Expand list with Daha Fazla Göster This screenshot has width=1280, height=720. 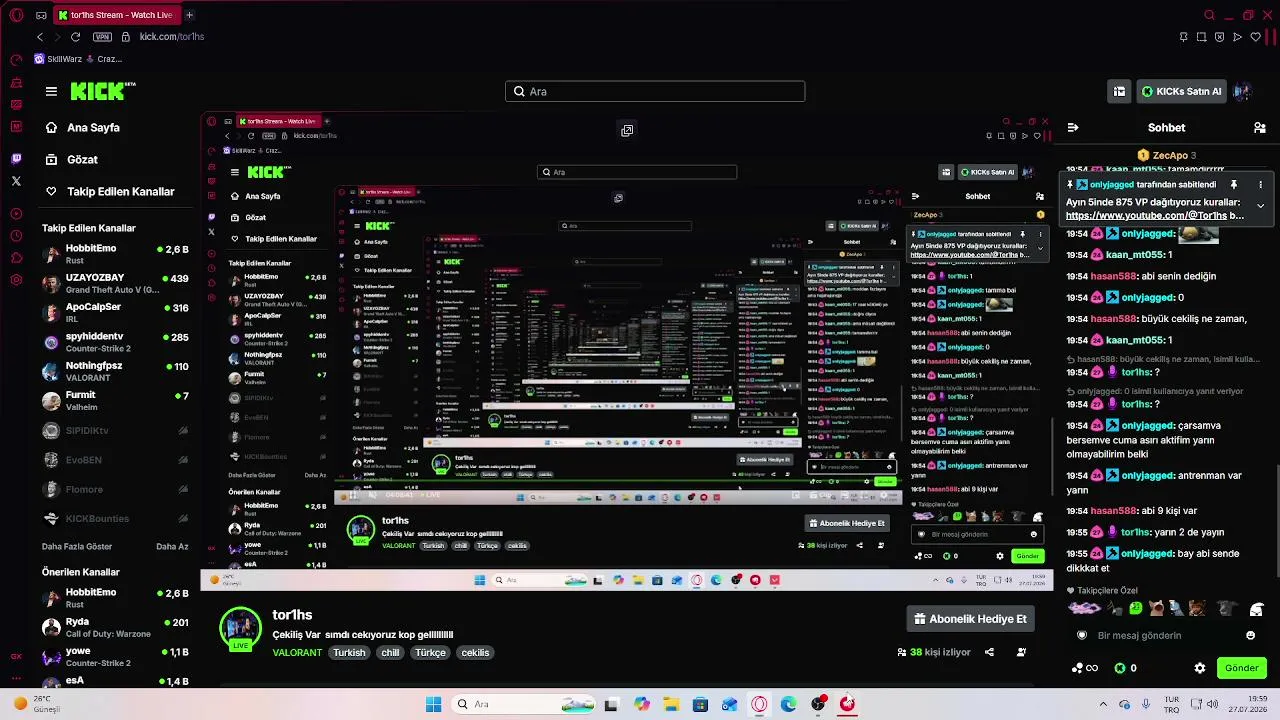(x=77, y=547)
